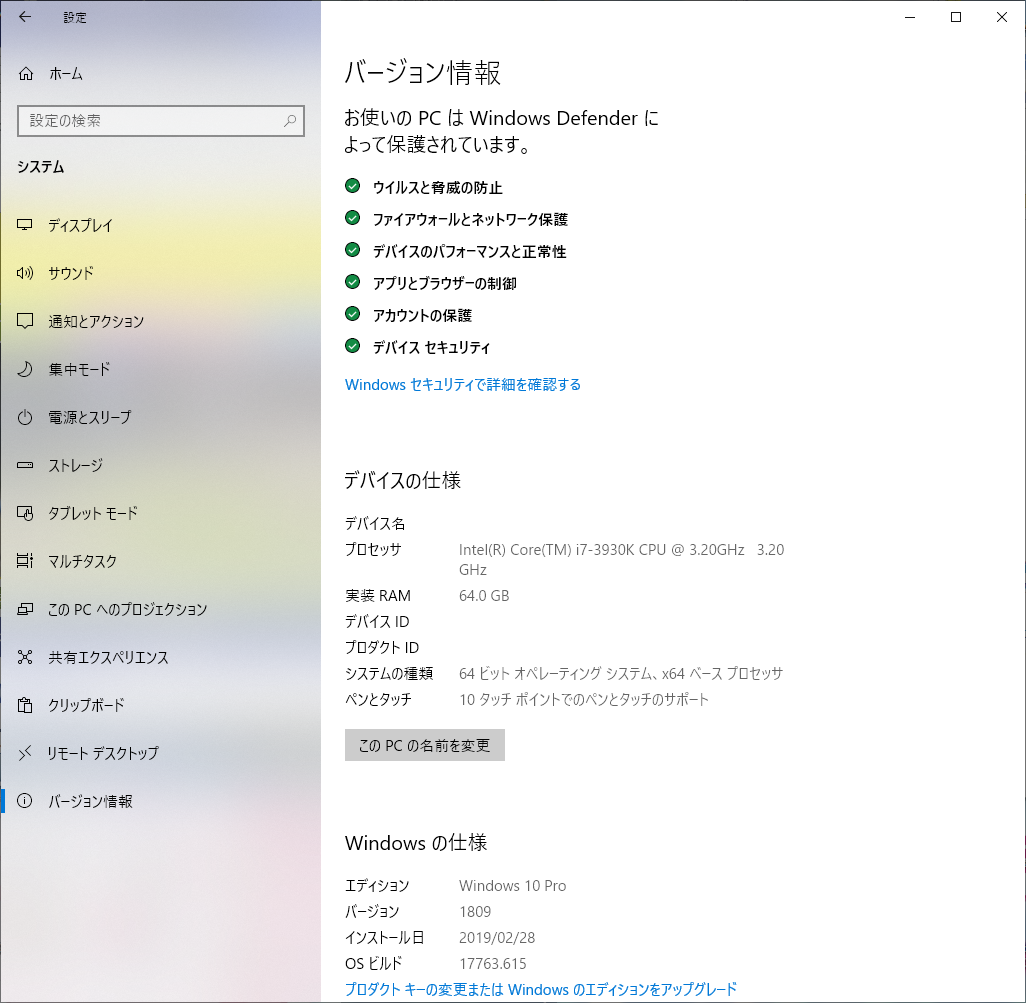
Task: Select バージョン情報 in sidebar
Action: (160, 801)
